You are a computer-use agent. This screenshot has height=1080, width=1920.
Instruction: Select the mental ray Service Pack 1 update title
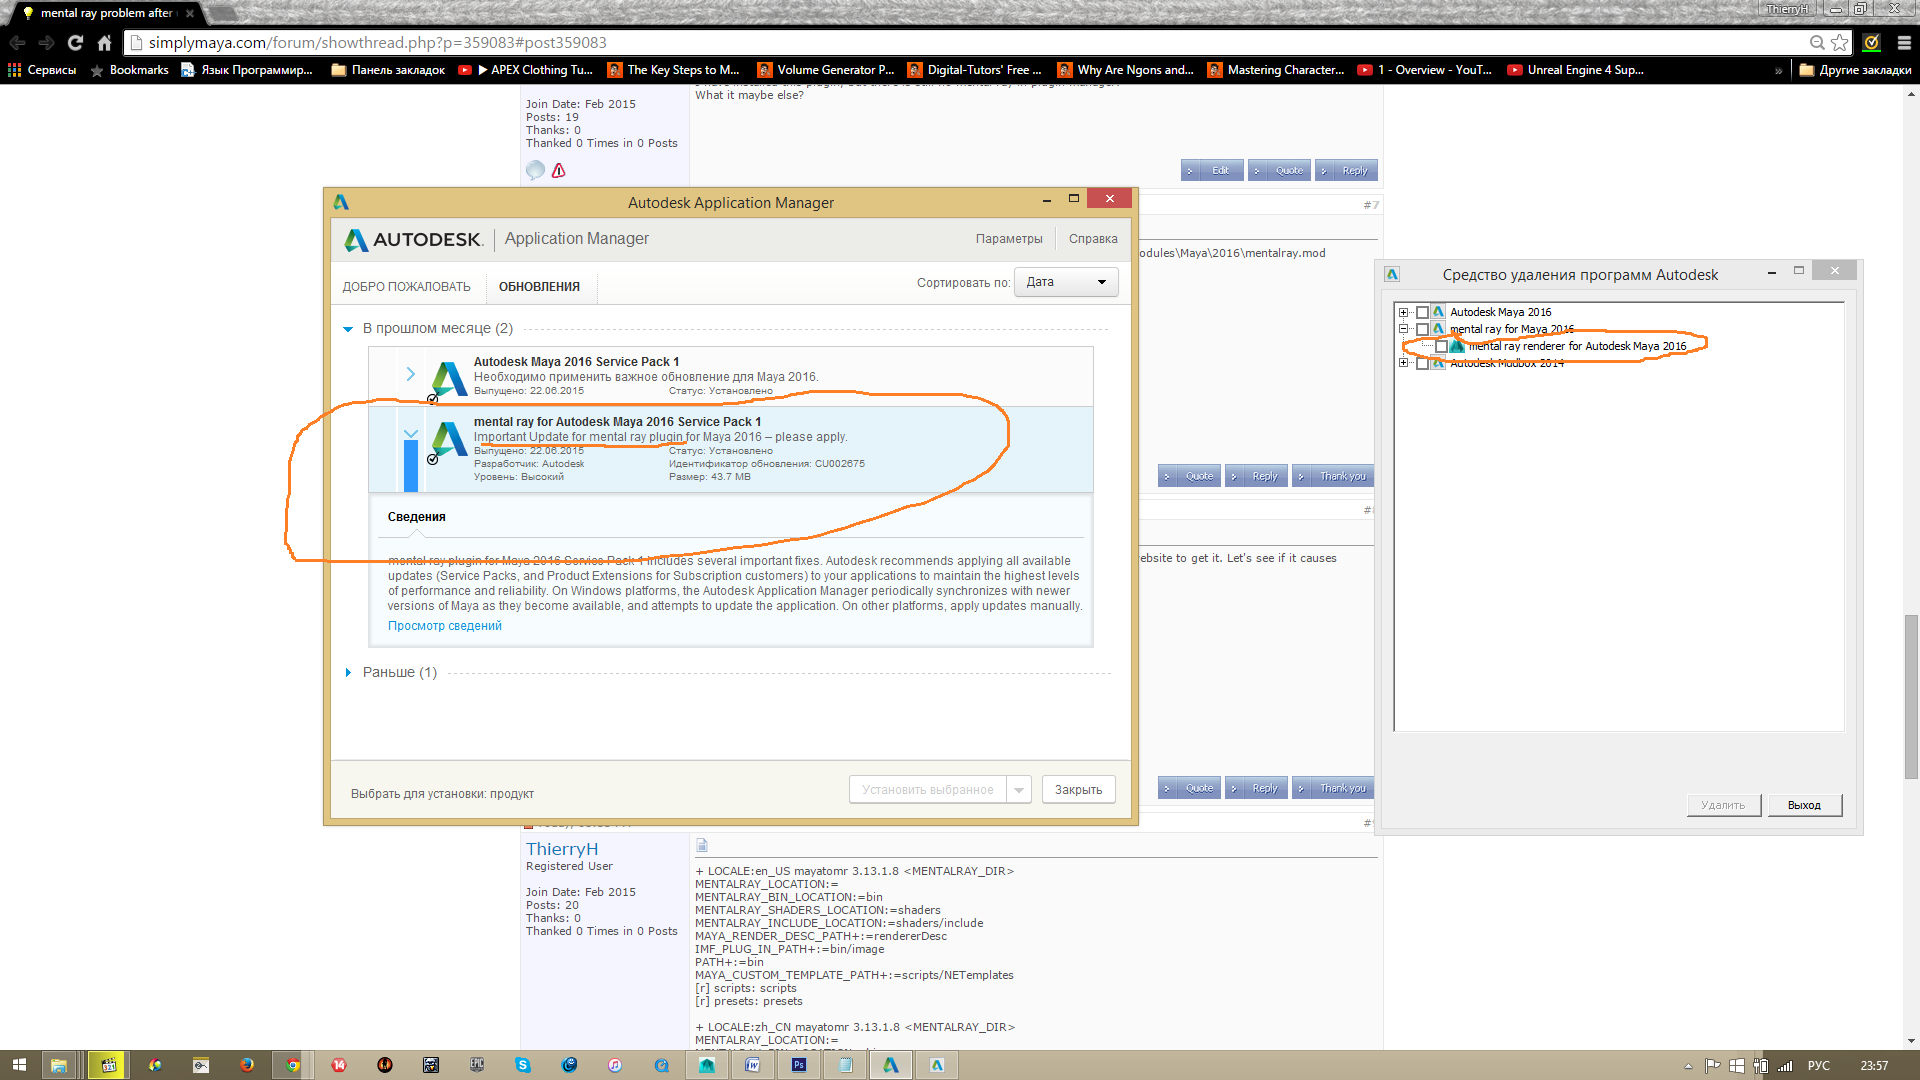(617, 422)
